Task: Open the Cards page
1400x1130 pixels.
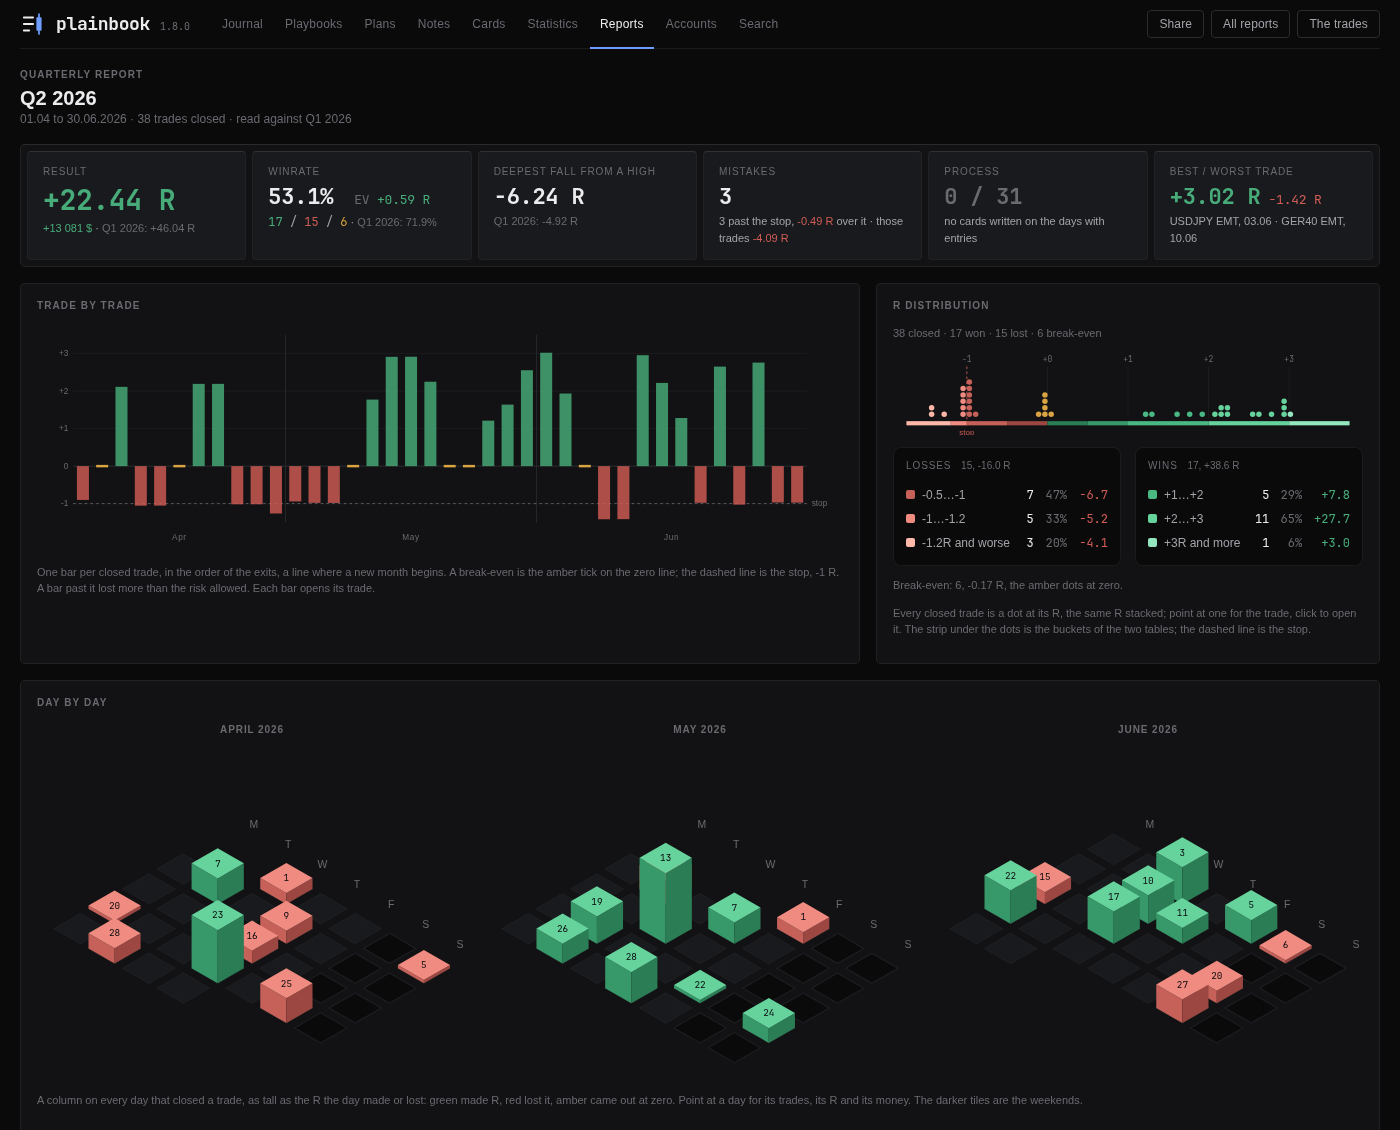Action: [489, 24]
